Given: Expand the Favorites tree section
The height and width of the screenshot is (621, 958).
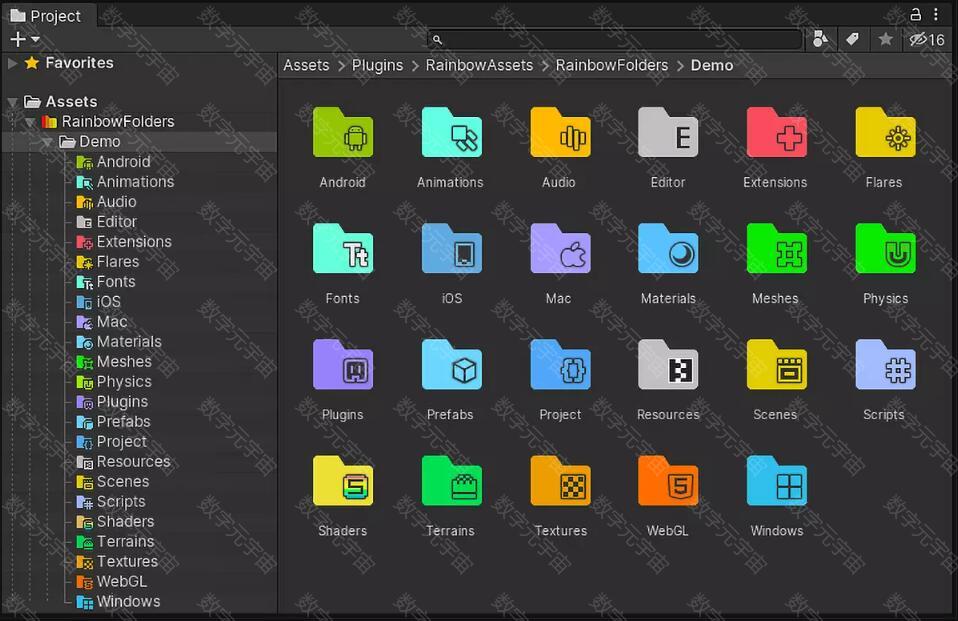Looking at the screenshot, I should (x=13, y=63).
